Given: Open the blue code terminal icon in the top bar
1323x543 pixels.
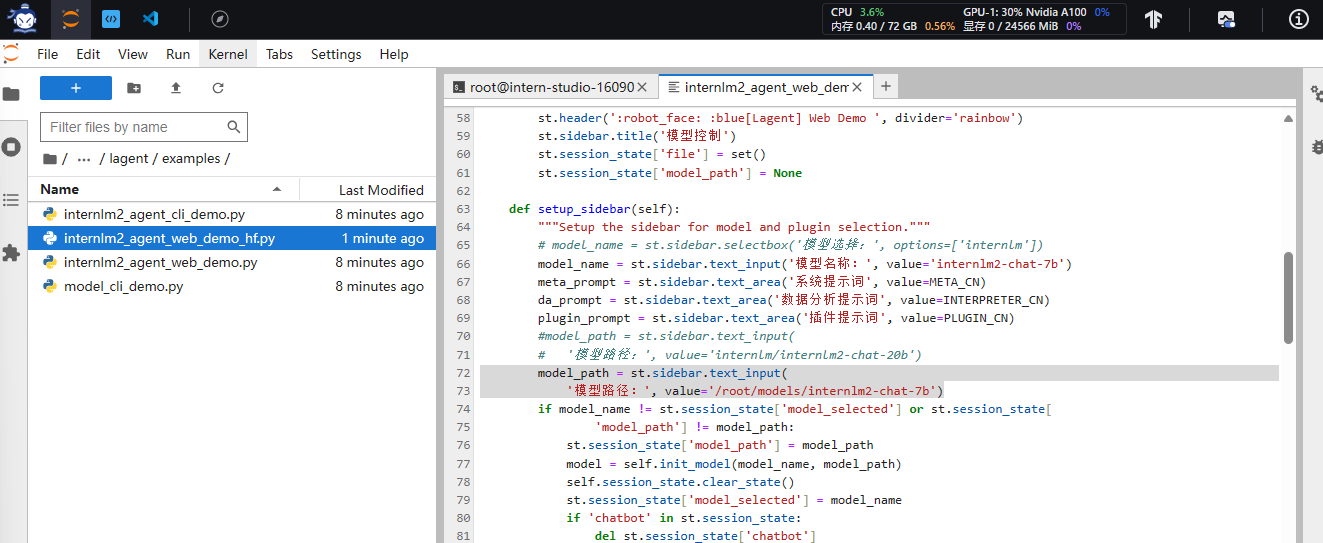Looking at the screenshot, I should point(111,19).
